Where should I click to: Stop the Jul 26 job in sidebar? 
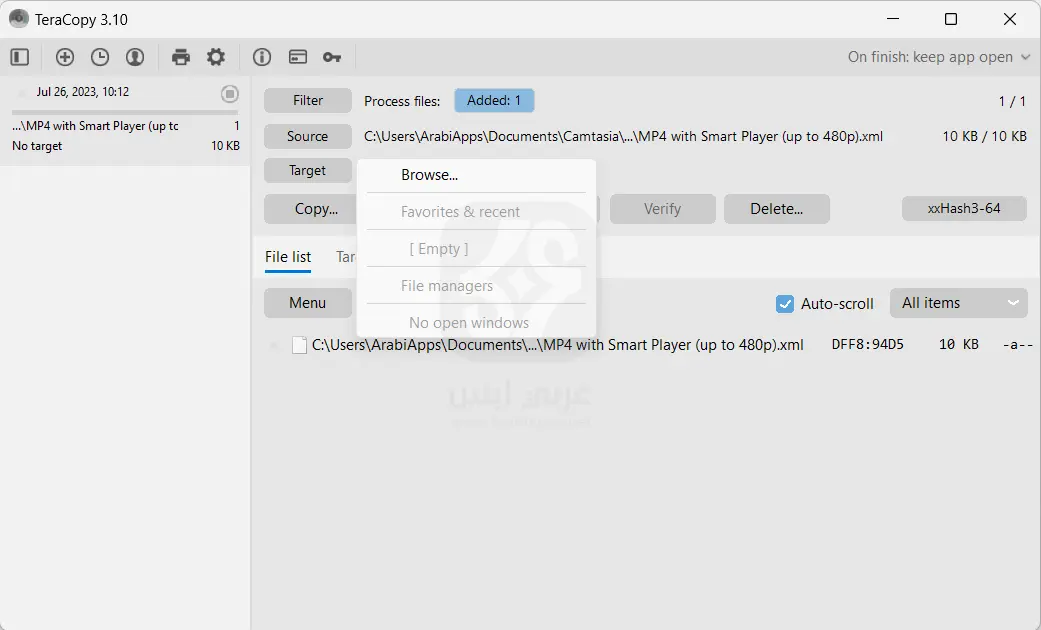(230, 94)
